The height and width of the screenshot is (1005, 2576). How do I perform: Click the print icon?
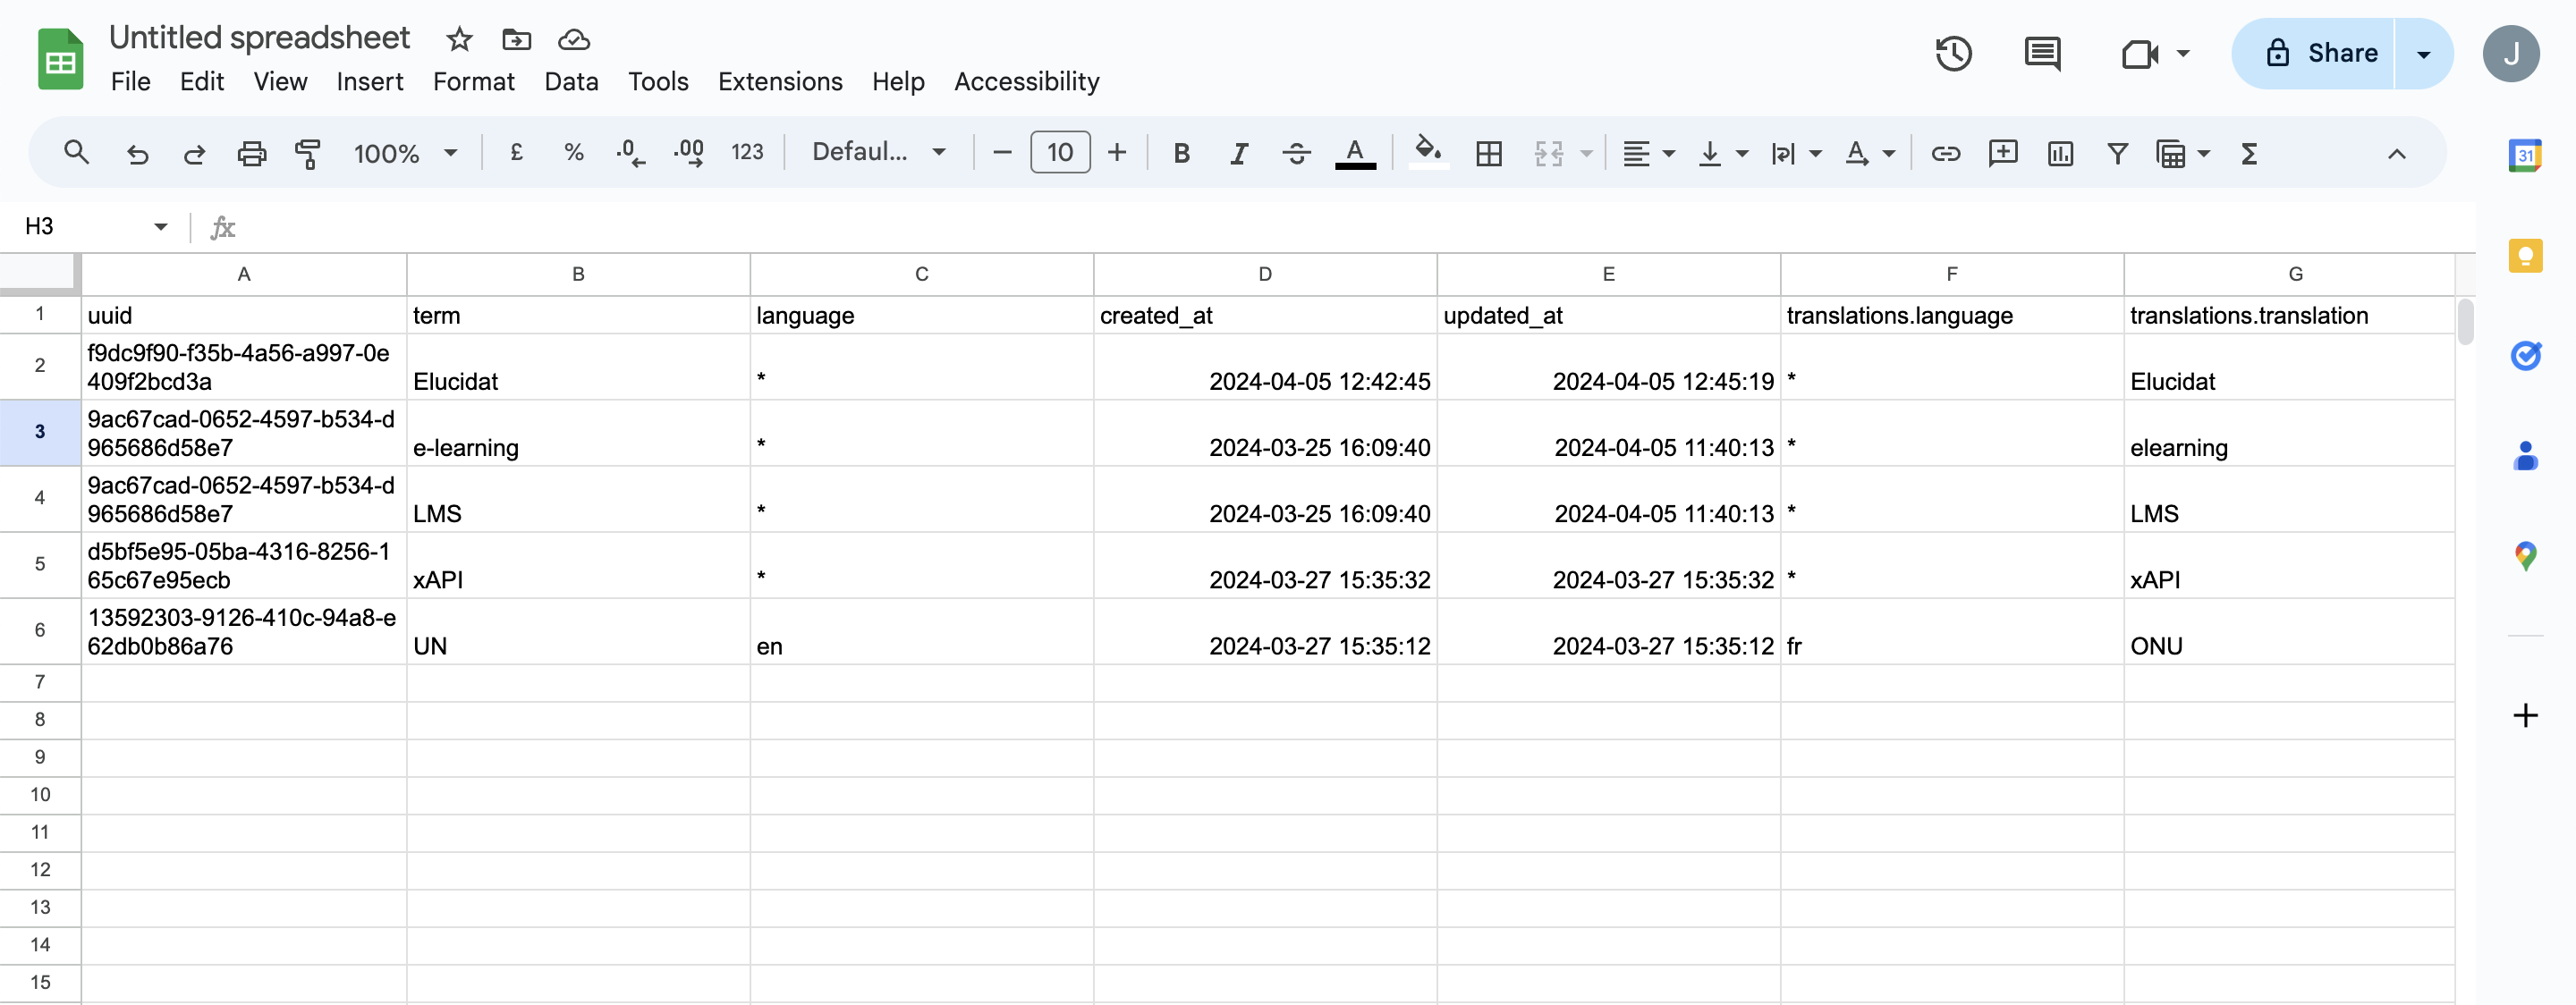251,153
